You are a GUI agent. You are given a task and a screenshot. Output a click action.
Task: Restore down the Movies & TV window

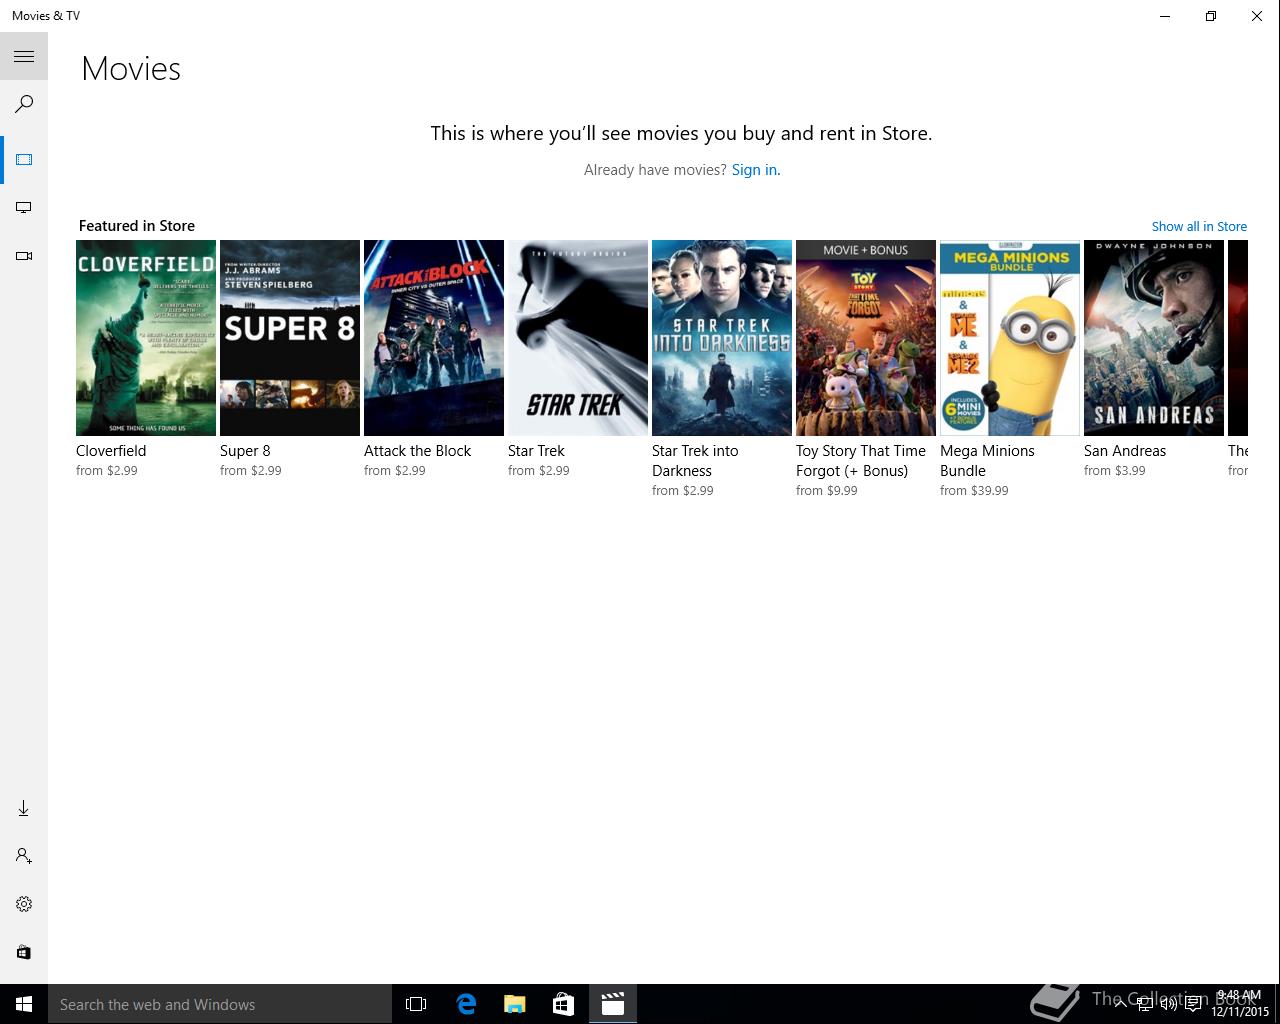(1211, 16)
